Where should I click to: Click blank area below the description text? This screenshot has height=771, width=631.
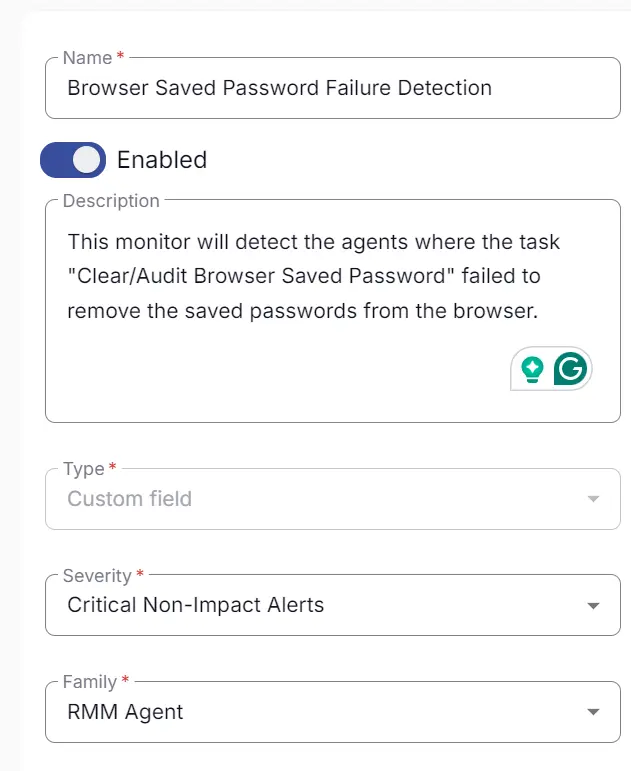[x=275, y=374]
